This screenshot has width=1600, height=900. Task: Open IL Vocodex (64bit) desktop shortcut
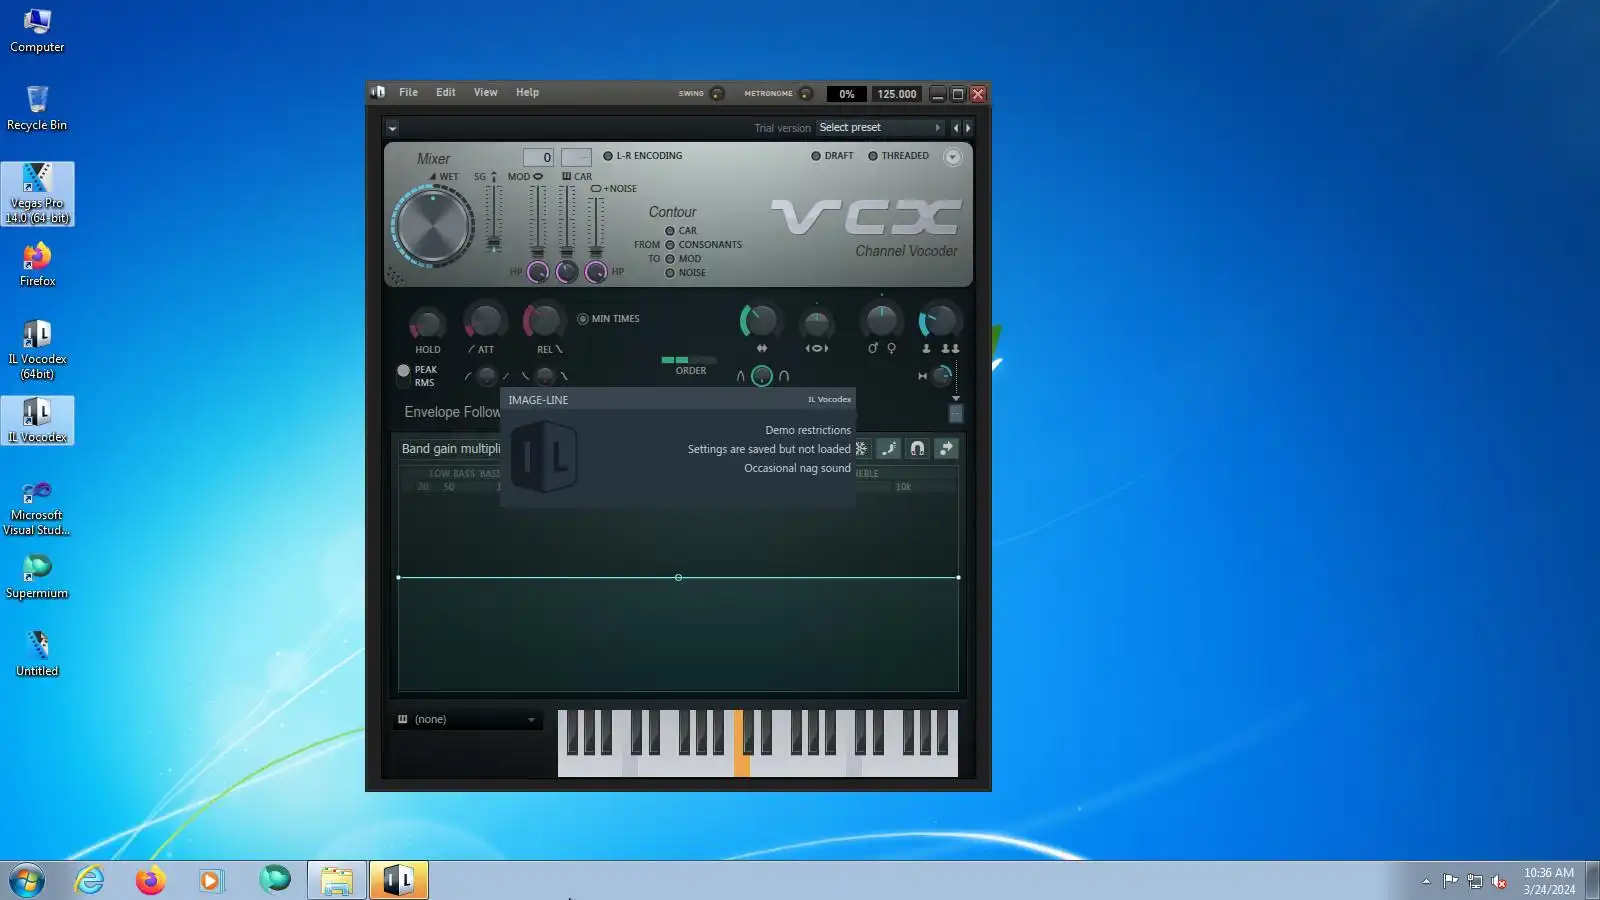37,350
